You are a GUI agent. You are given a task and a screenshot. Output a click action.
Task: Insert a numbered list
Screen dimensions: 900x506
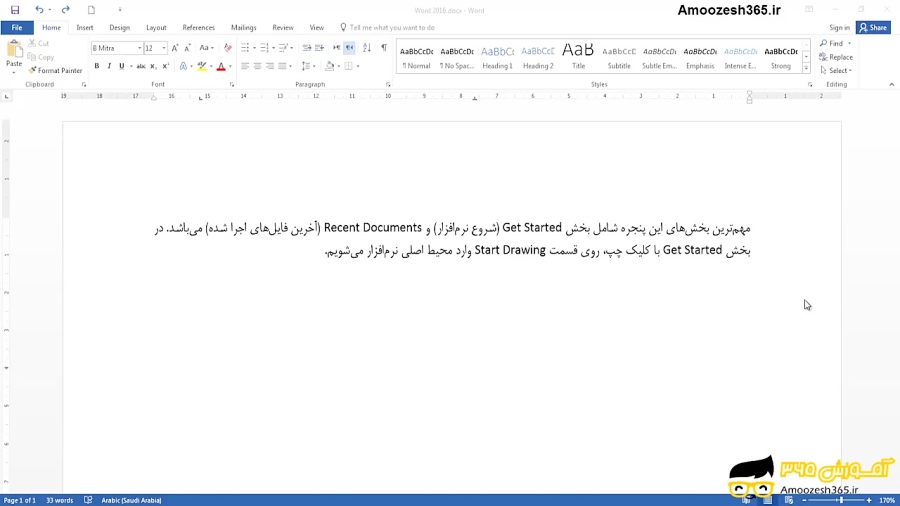(x=264, y=48)
